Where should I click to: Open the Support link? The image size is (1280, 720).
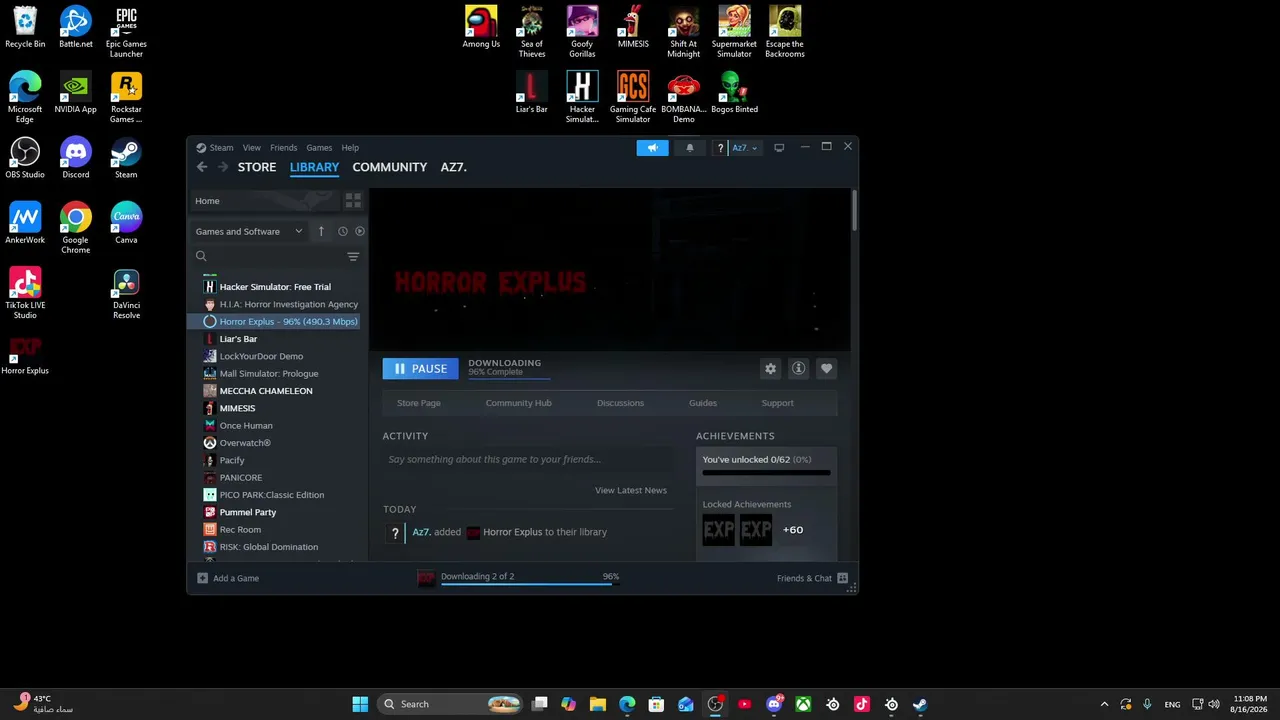coord(777,403)
